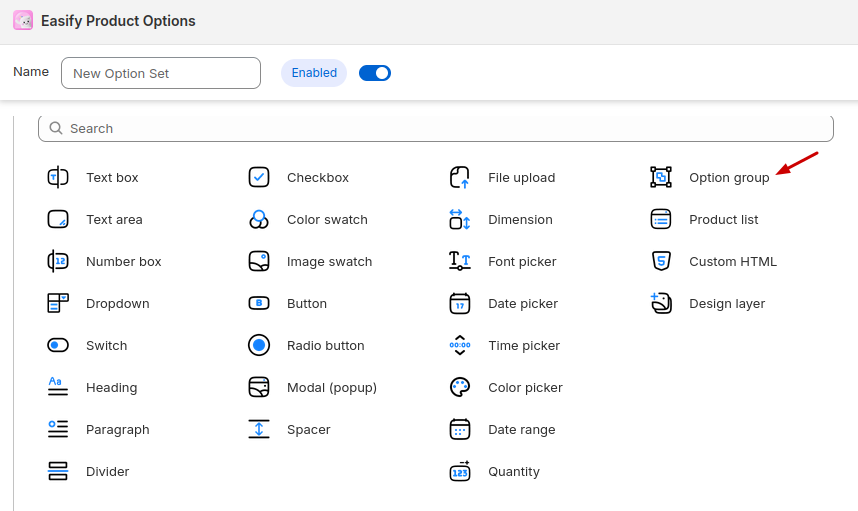The width and height of the screenshot is (858, 511).
Task: Choose the File upload icon
Action: [x=460, y=178]
